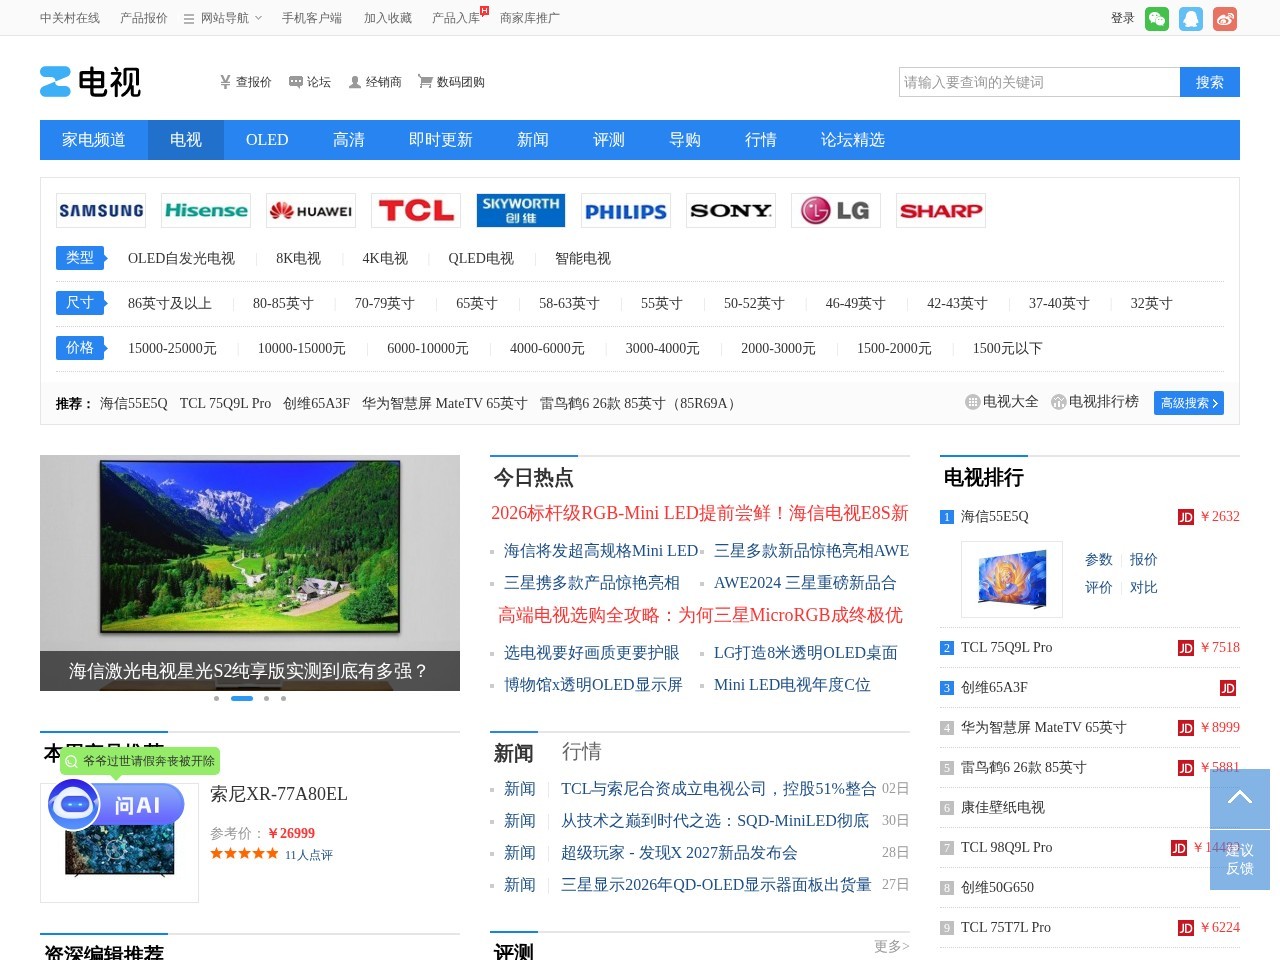Click the 电视 site logo
Image resolution: width=1280 pixels, height=960 pixels.
(91, 82)
